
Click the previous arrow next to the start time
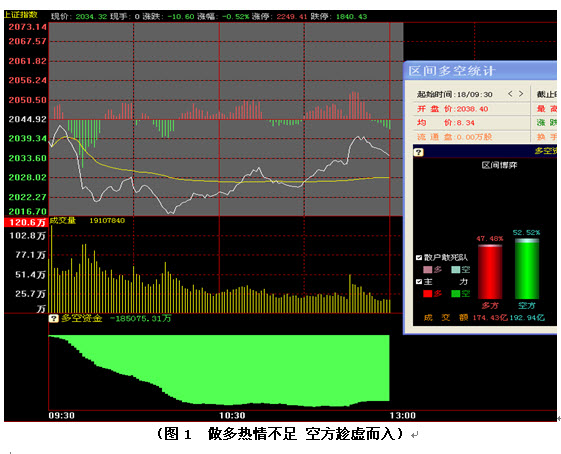pos(510,94)
